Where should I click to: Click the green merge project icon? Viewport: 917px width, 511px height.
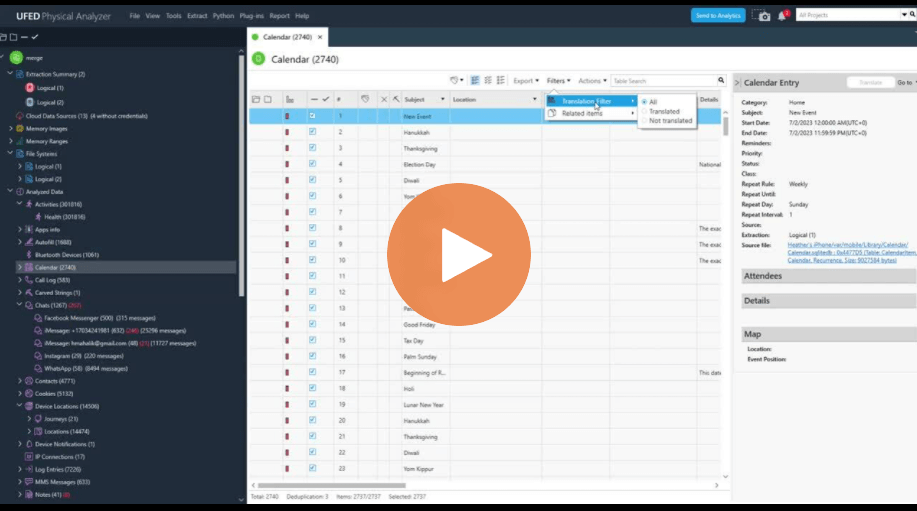point(16,57)
